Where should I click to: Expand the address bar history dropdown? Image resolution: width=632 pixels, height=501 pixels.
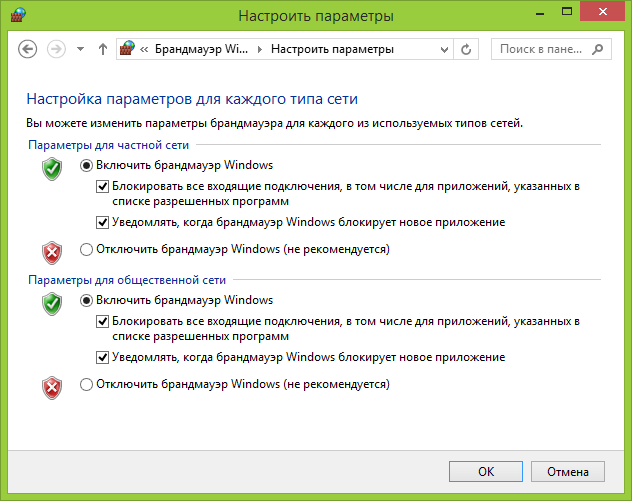click(443, 48)
